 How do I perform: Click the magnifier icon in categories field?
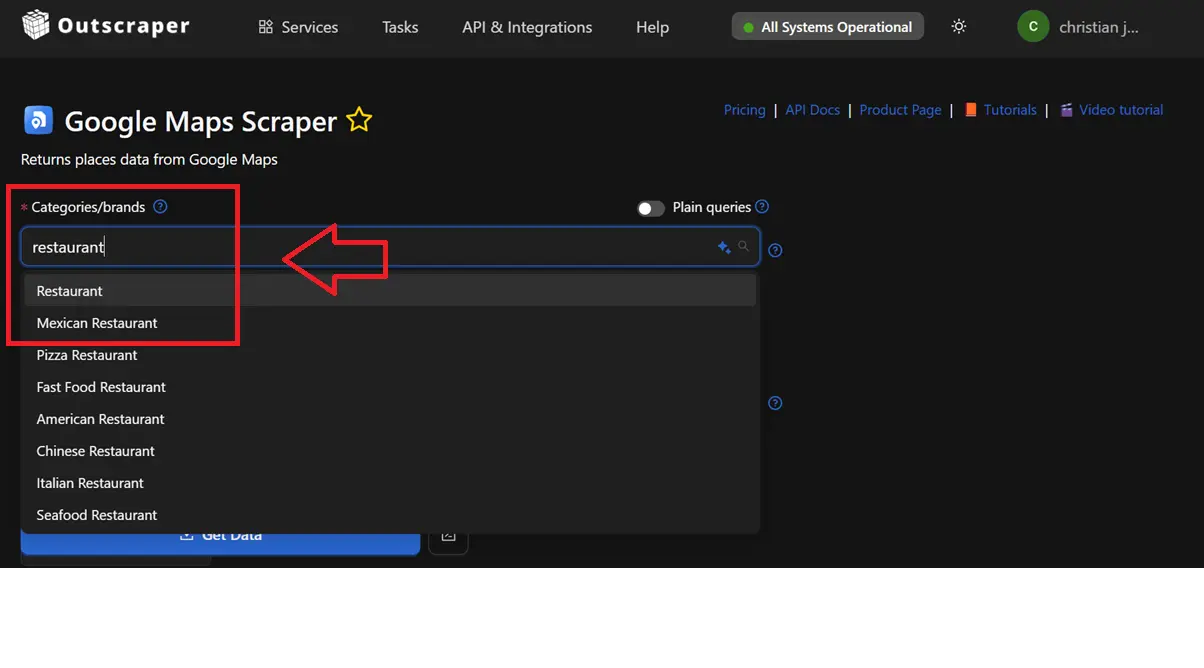743,246
